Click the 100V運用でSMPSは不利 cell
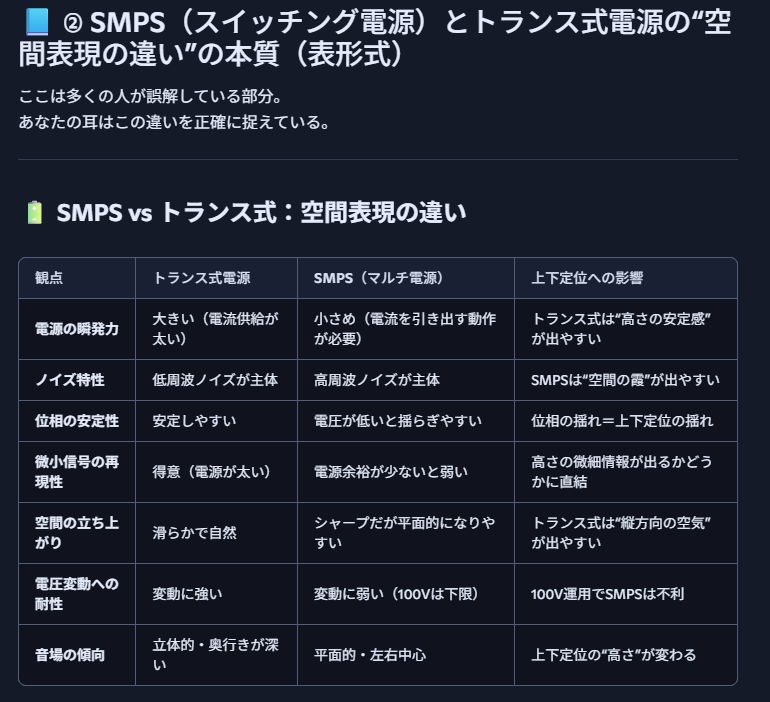Image resolution: width=770 pixels, height=702 pixels. pyautogui.click(x=607, y=594)
